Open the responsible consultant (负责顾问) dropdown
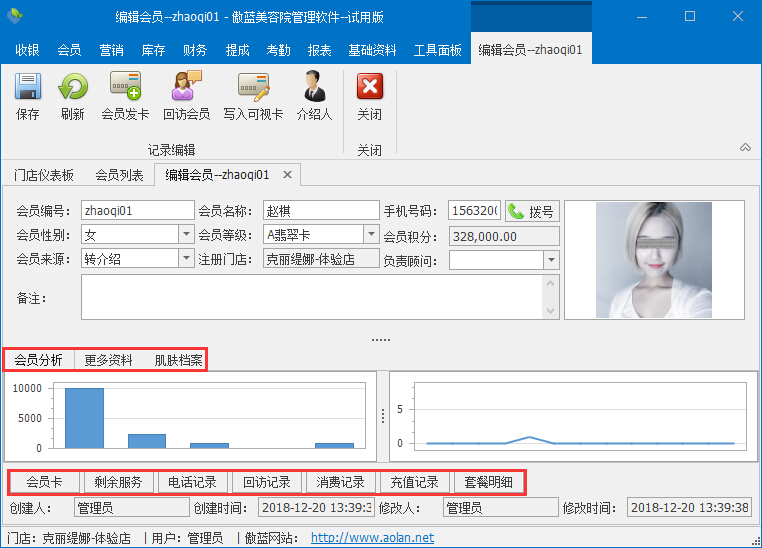 (550, 260)
